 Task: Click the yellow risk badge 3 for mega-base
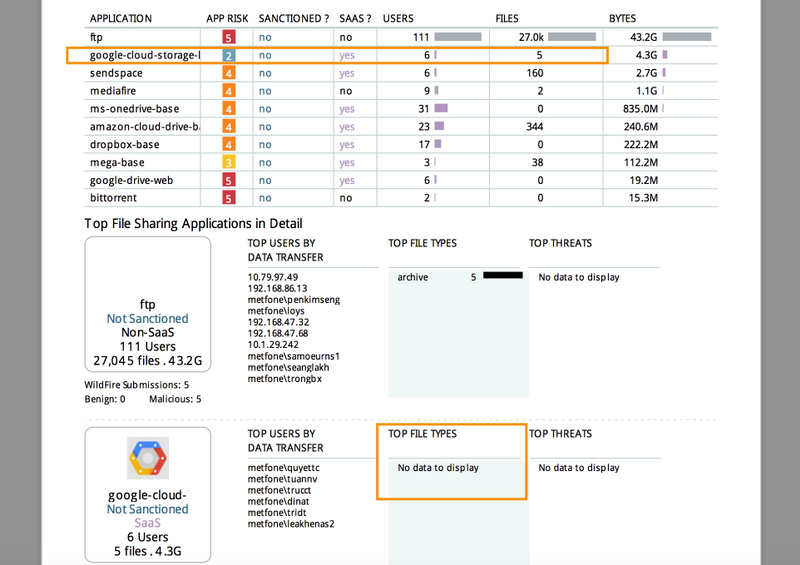(x=229, y=162)
